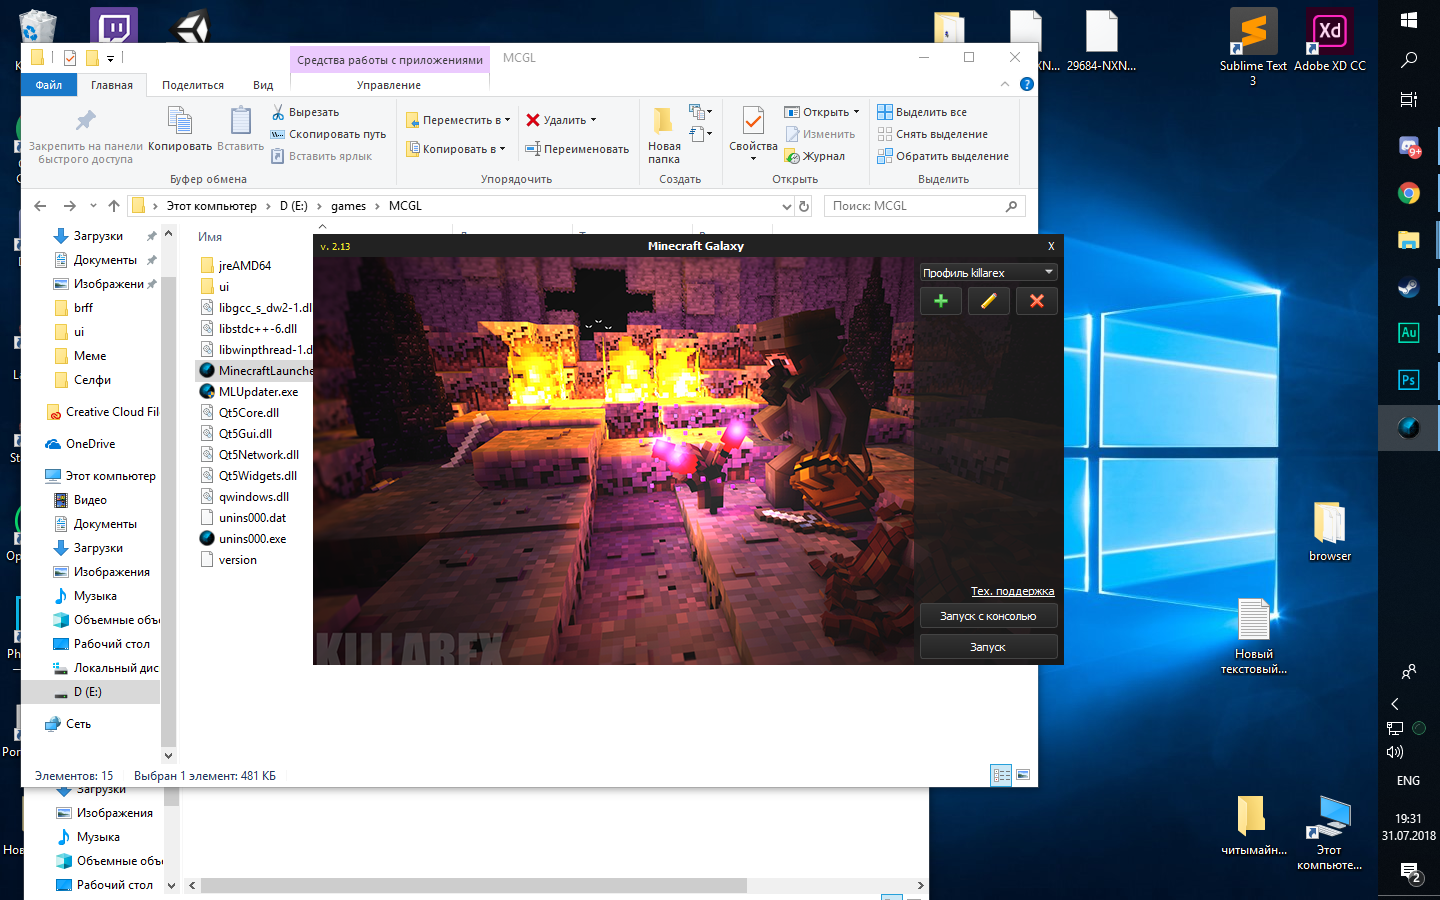Click the Тех. поддержка link
The height and width of the screenshot is (900, 1440).
(1012, 591)
